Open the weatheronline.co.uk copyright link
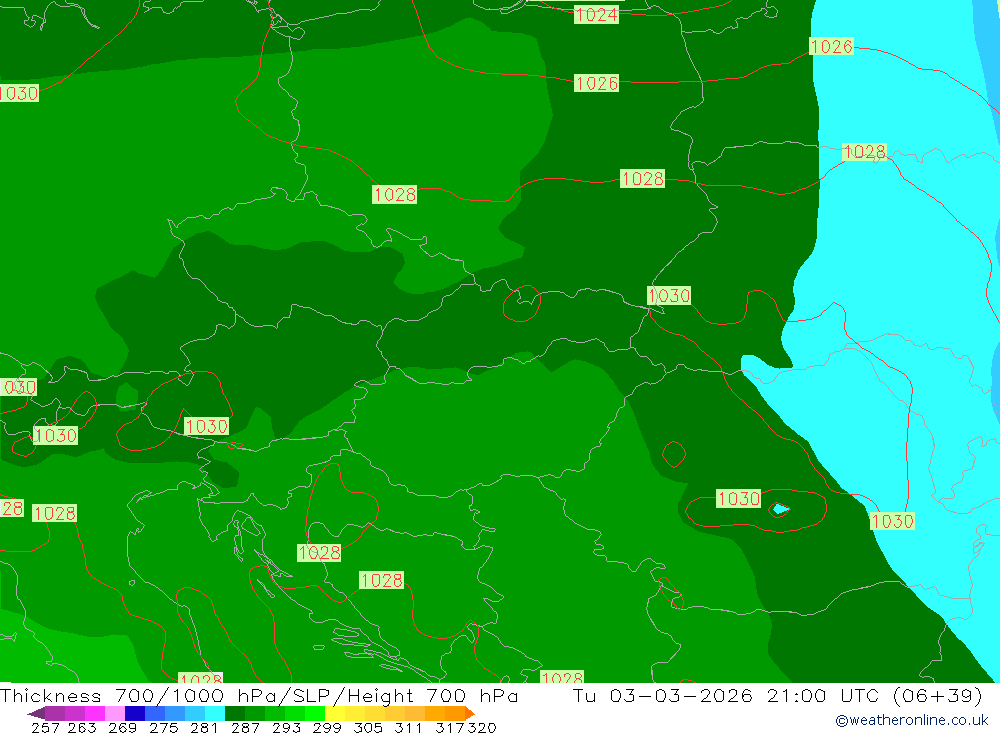This screenshot has height=733, width=1000. [x=911, y=720]
